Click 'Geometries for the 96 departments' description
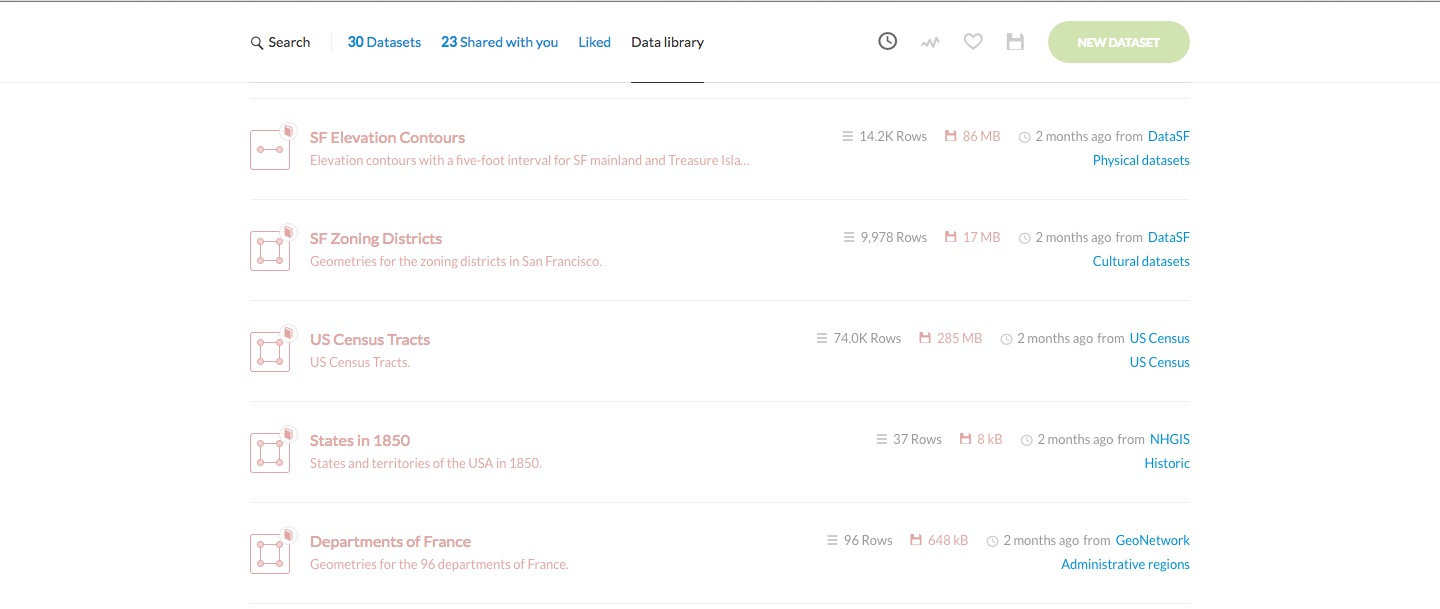This screenshot has height=609, width=1440. point(439,564)
